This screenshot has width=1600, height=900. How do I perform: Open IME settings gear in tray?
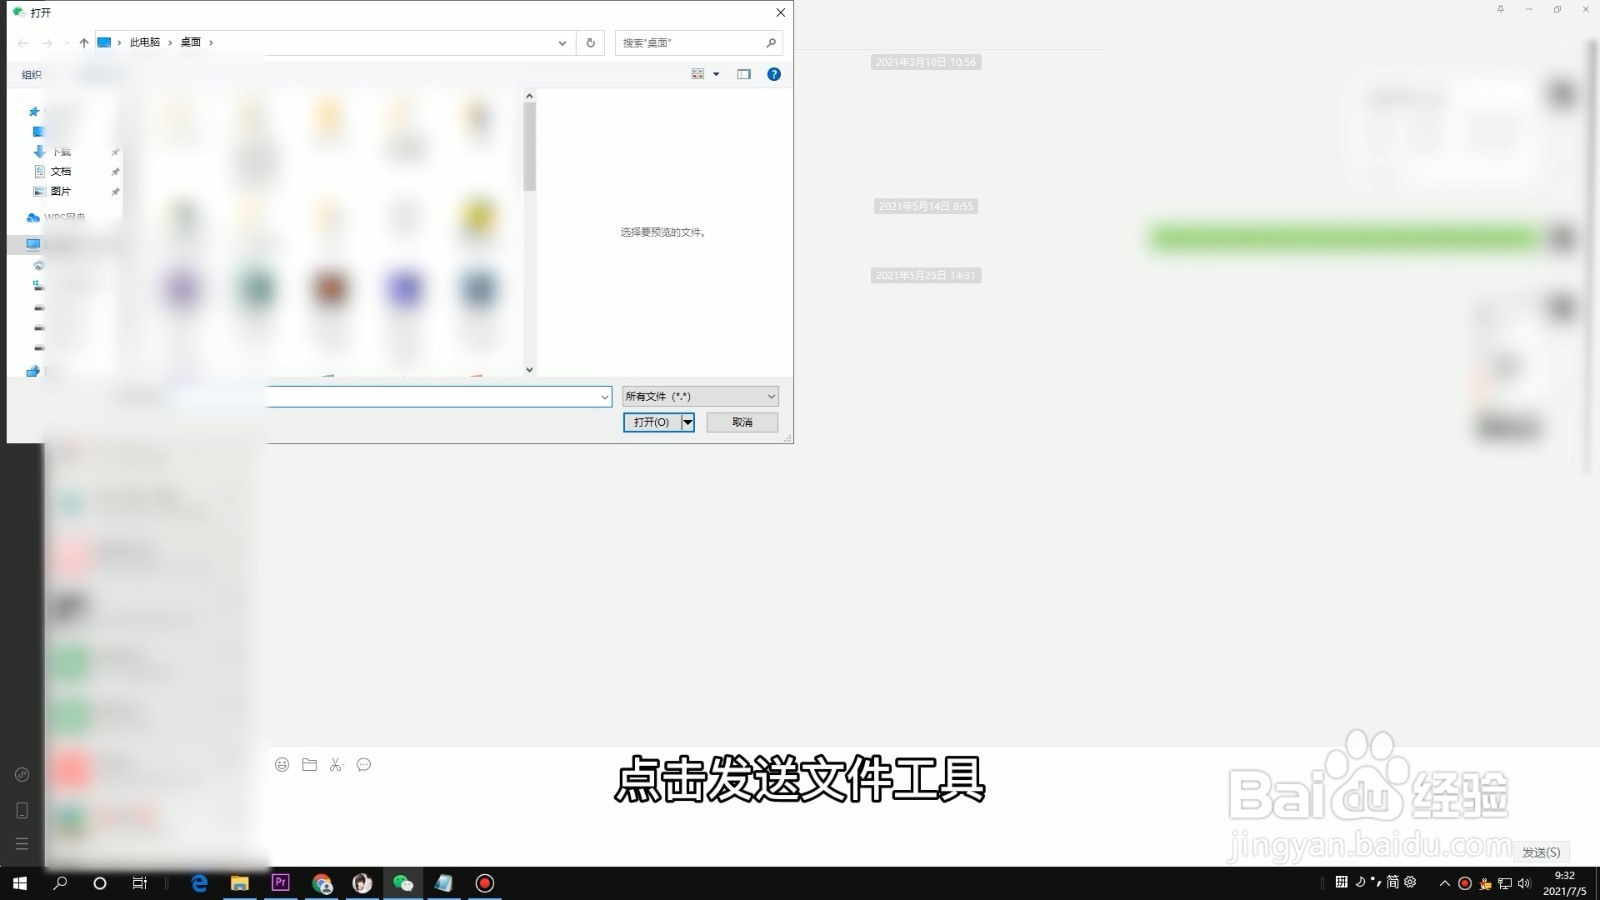[x=1410, y=882]
